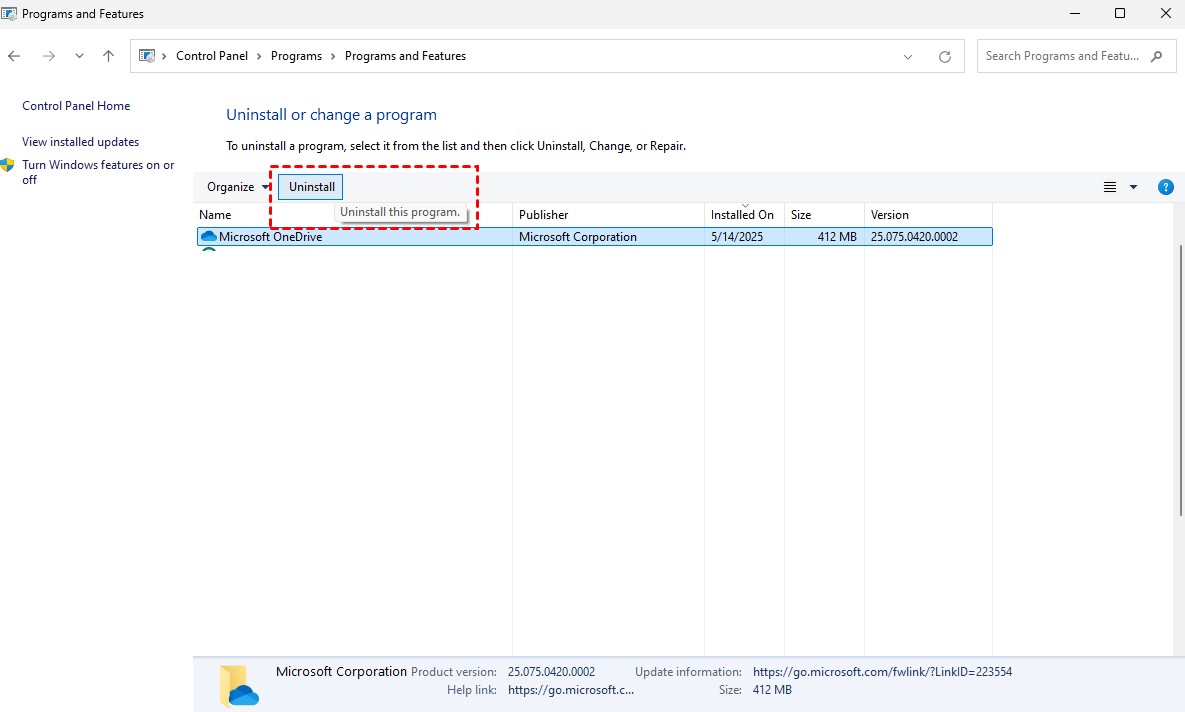Click the search magnifier icon
The width and height of the screenshot is (1185, 712).
tap(1156, 56)
